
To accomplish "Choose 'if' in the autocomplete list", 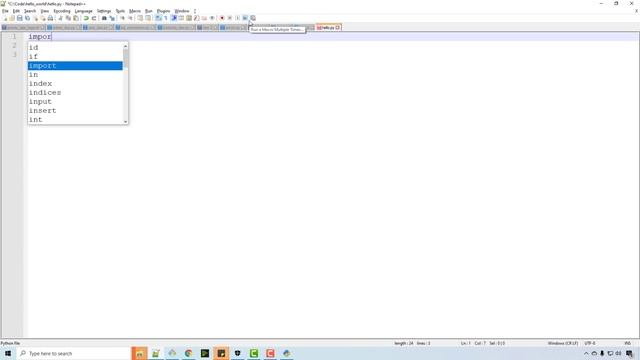I will click(x=75, y=56).
